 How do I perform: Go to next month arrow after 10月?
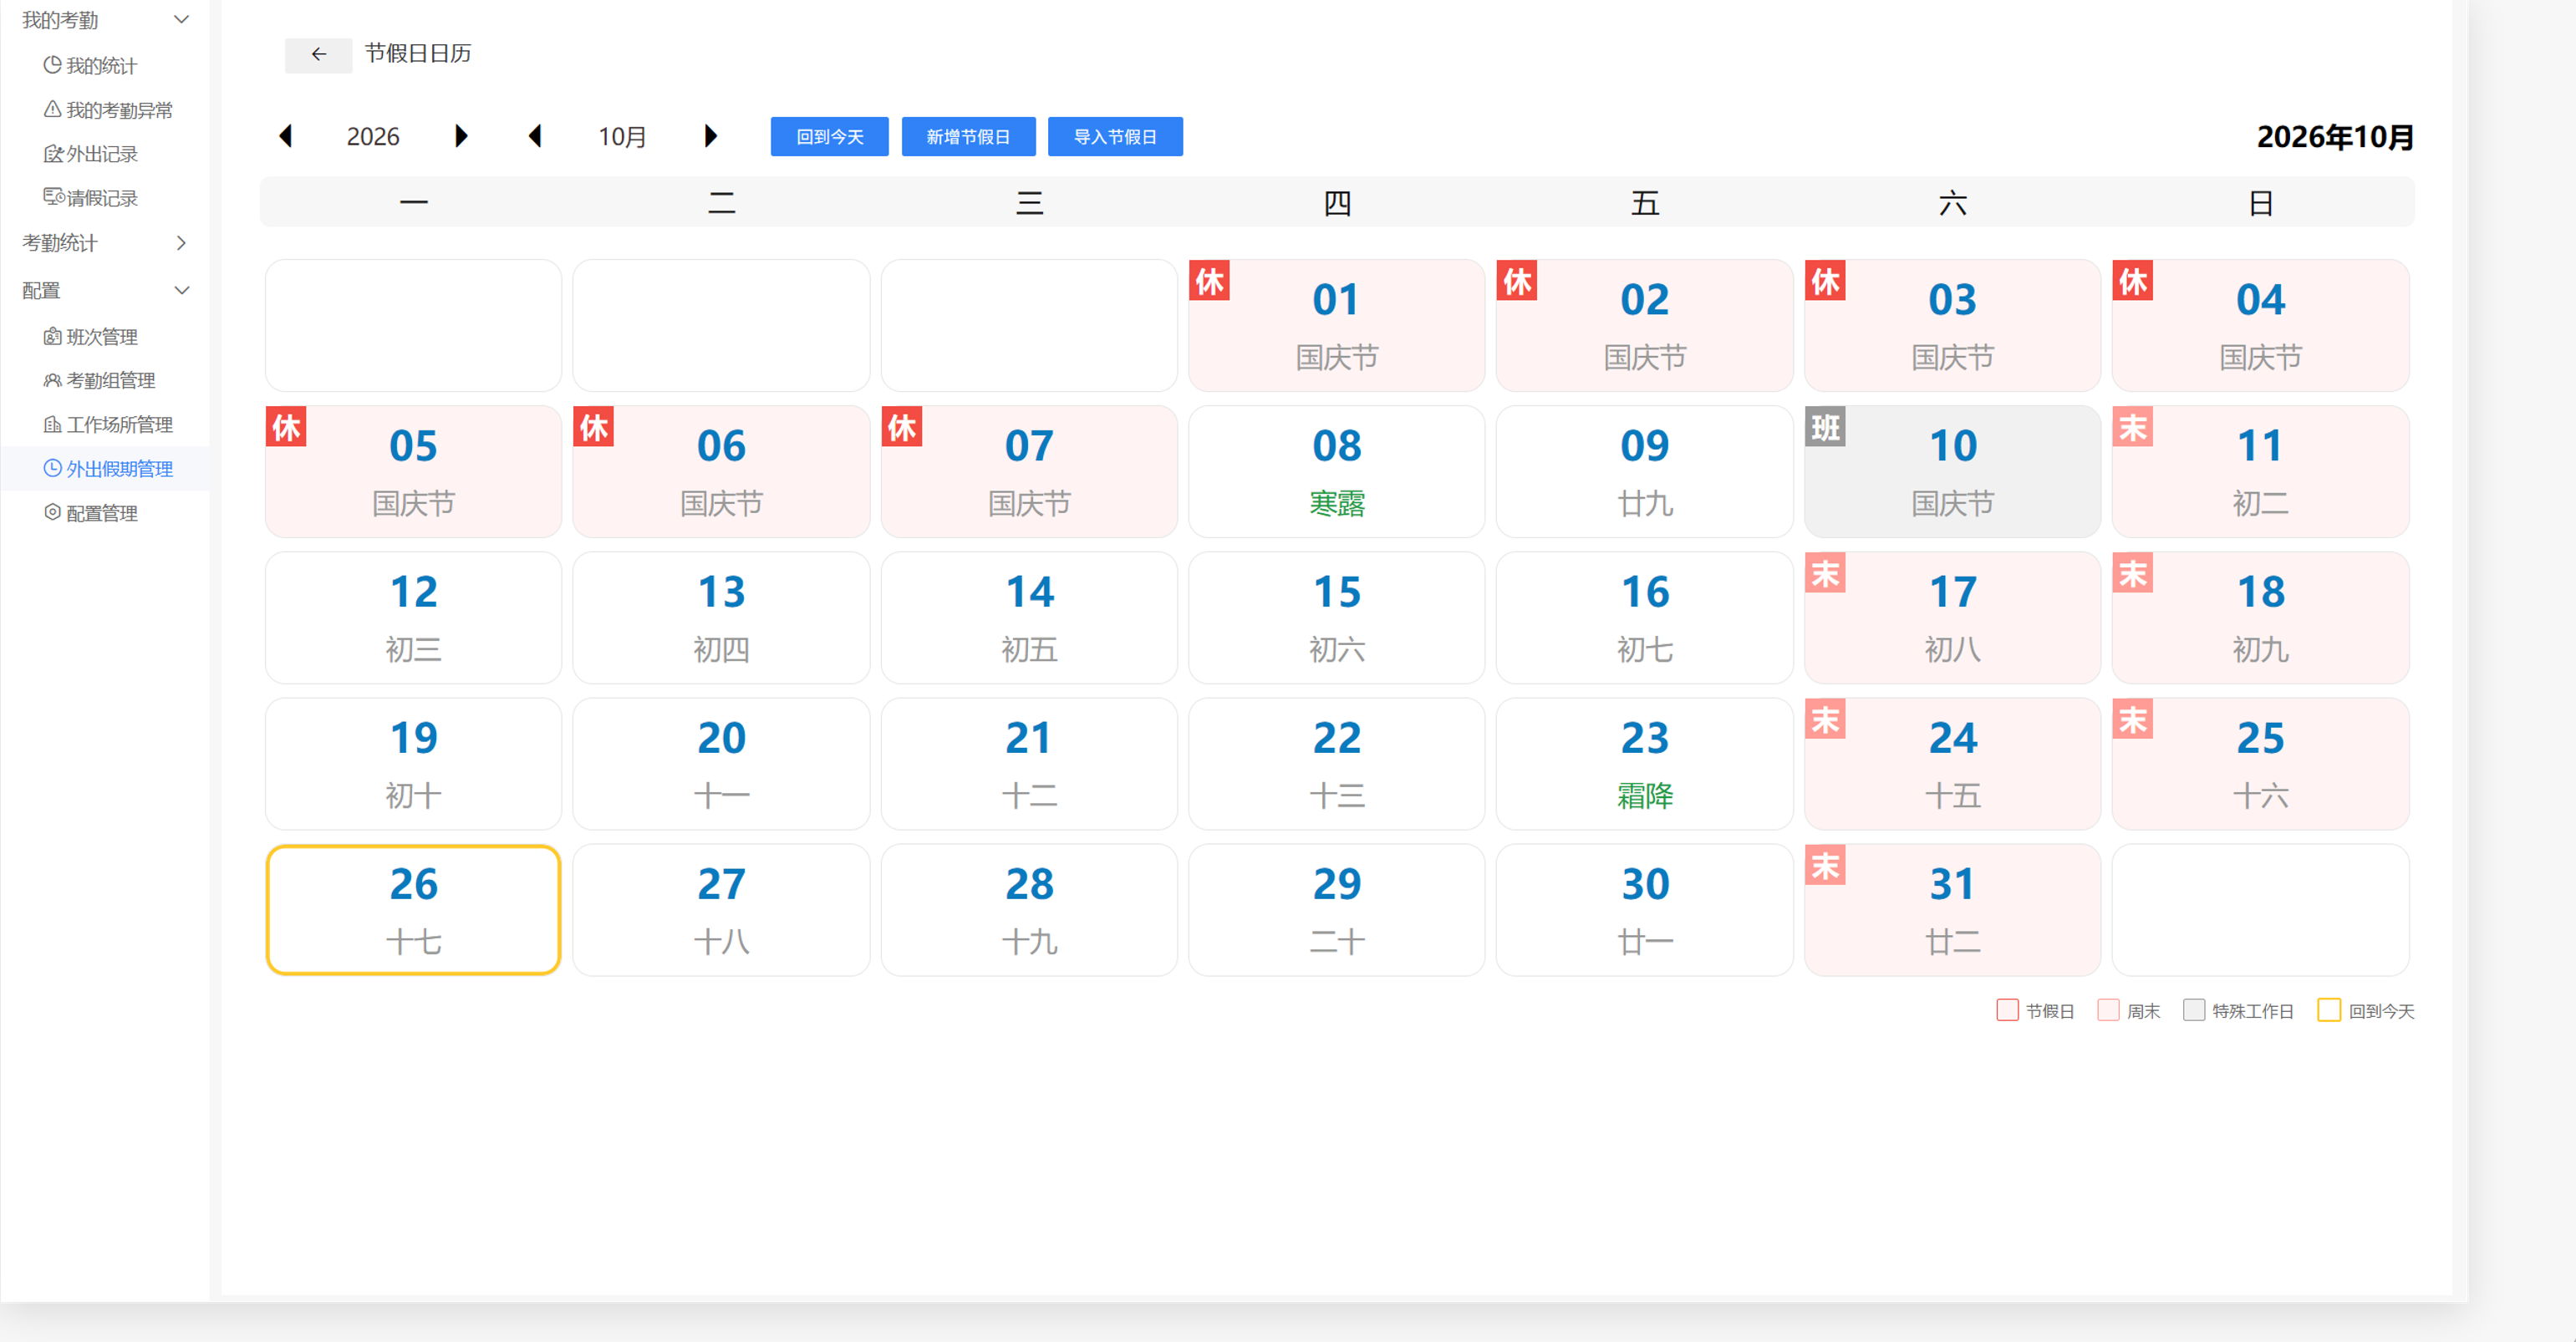point(711,136)
